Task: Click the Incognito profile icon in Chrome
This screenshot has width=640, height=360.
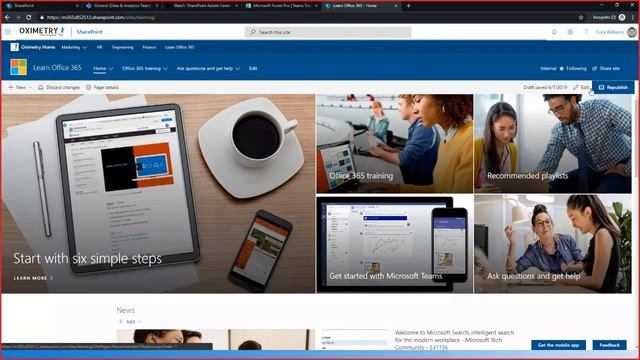Action: (622, 17)
